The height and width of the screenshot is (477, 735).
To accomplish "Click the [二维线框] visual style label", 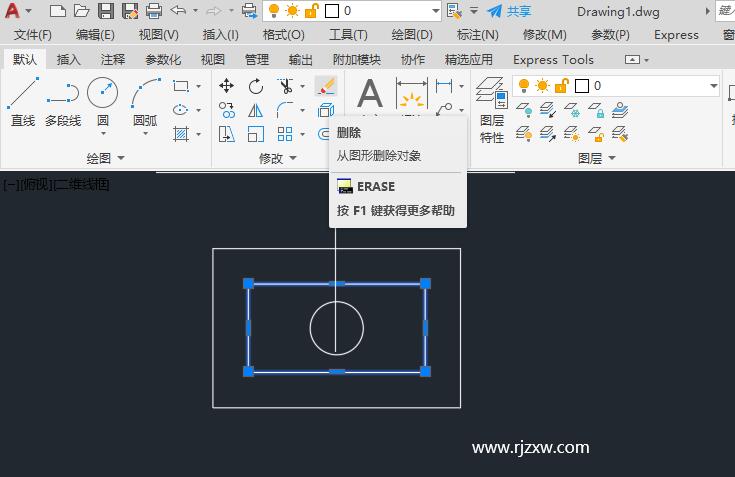I will (x=82, y=185).
